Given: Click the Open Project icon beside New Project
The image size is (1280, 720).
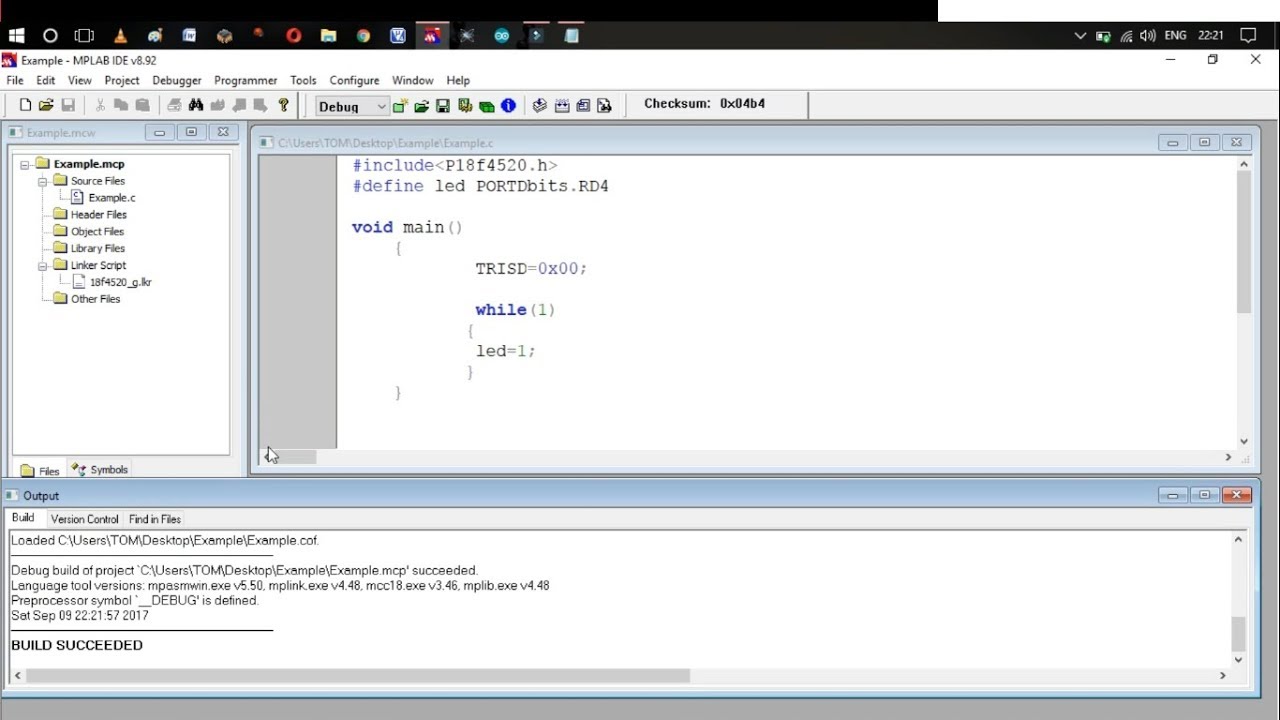Looking at the screenshot, I should coord(421,105).
